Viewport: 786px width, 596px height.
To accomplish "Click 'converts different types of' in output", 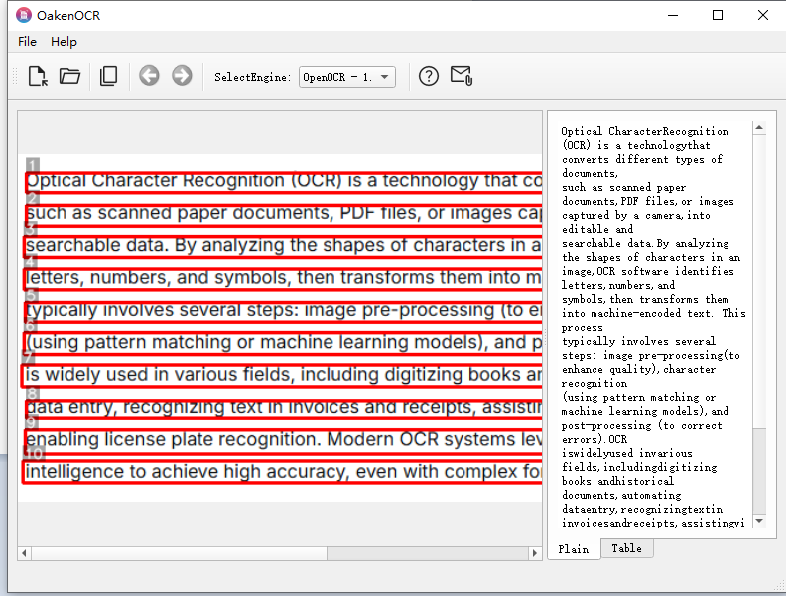I will 642,159.
